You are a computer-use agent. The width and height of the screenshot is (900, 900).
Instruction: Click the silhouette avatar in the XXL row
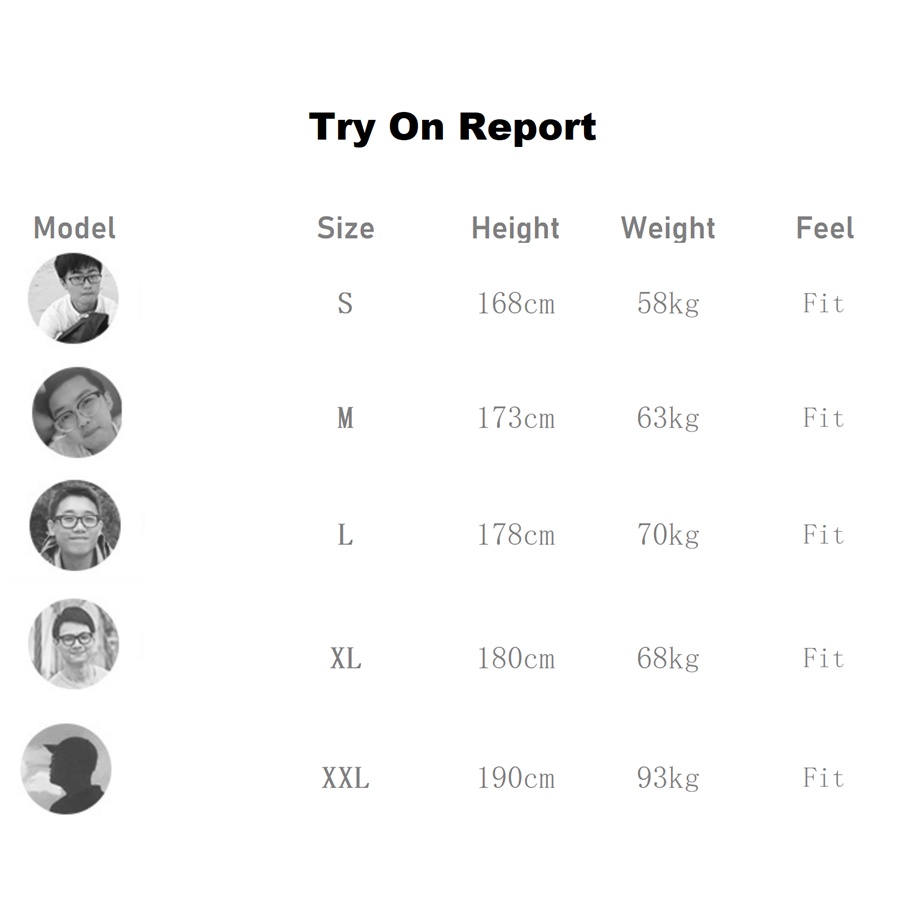coord(66,769)
